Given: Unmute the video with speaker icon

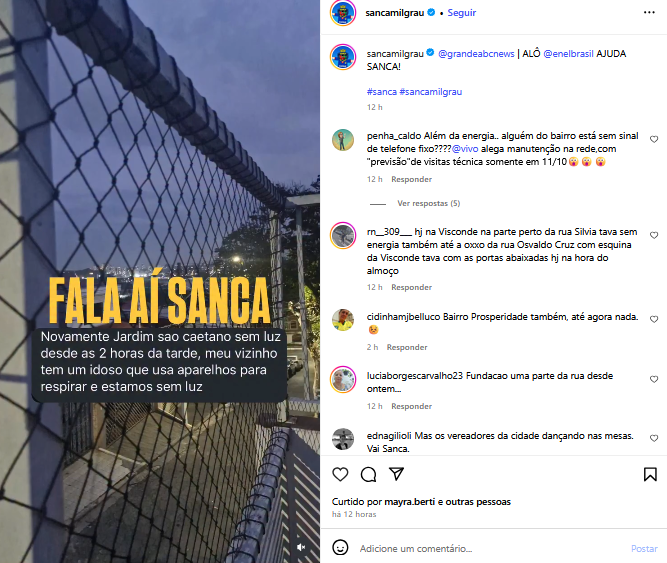Looking at the screenshot, I should [301, 547].
